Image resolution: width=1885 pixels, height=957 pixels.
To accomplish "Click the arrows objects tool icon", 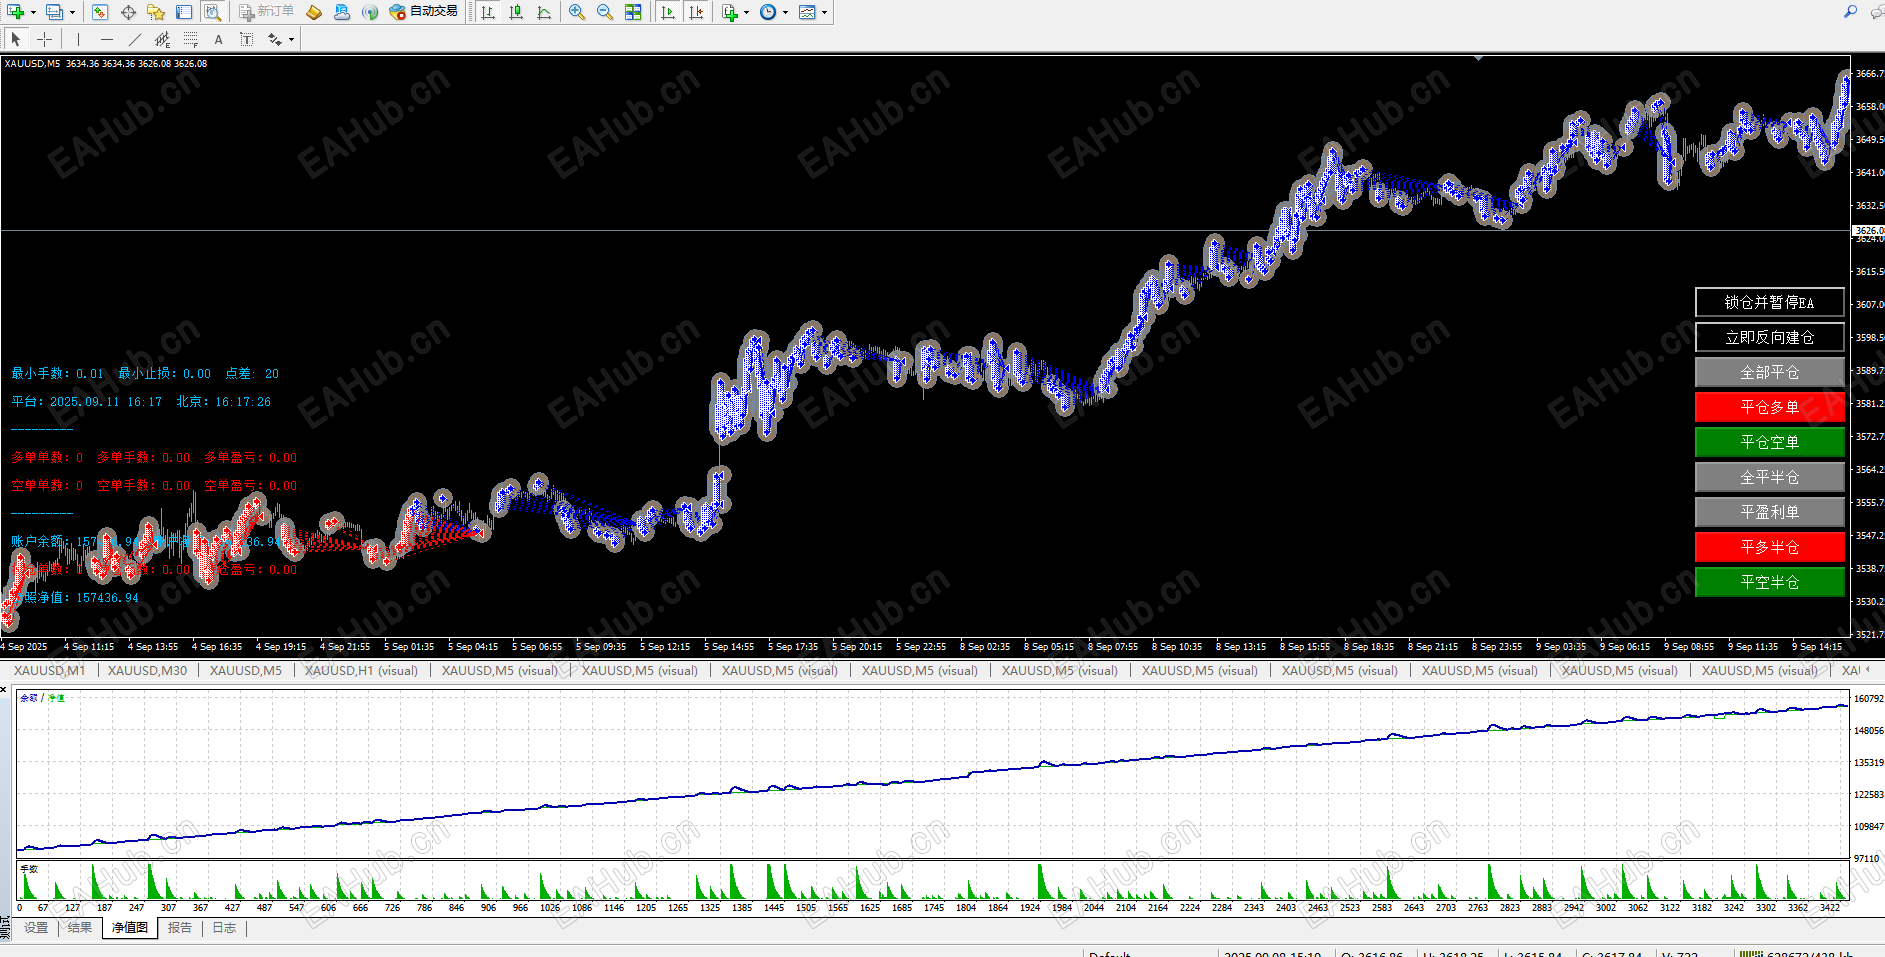I will pos(274,39).
